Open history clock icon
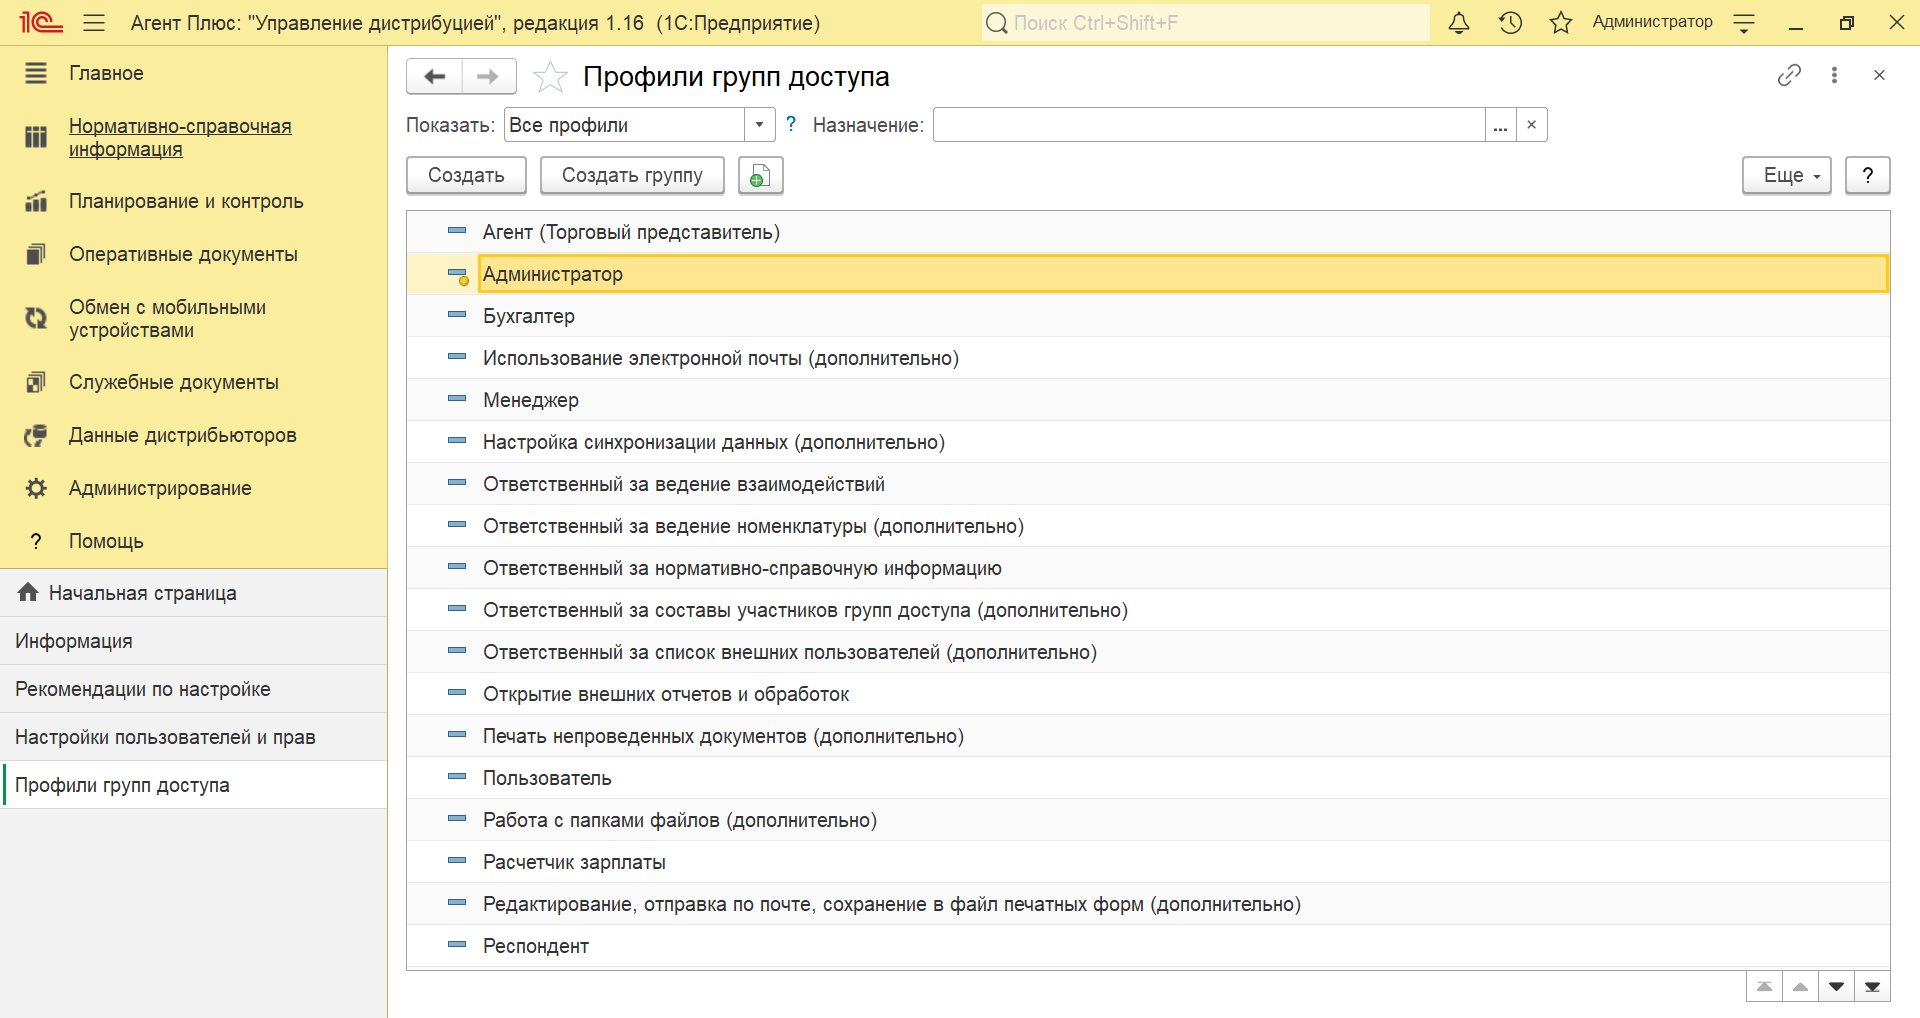 1510,22
